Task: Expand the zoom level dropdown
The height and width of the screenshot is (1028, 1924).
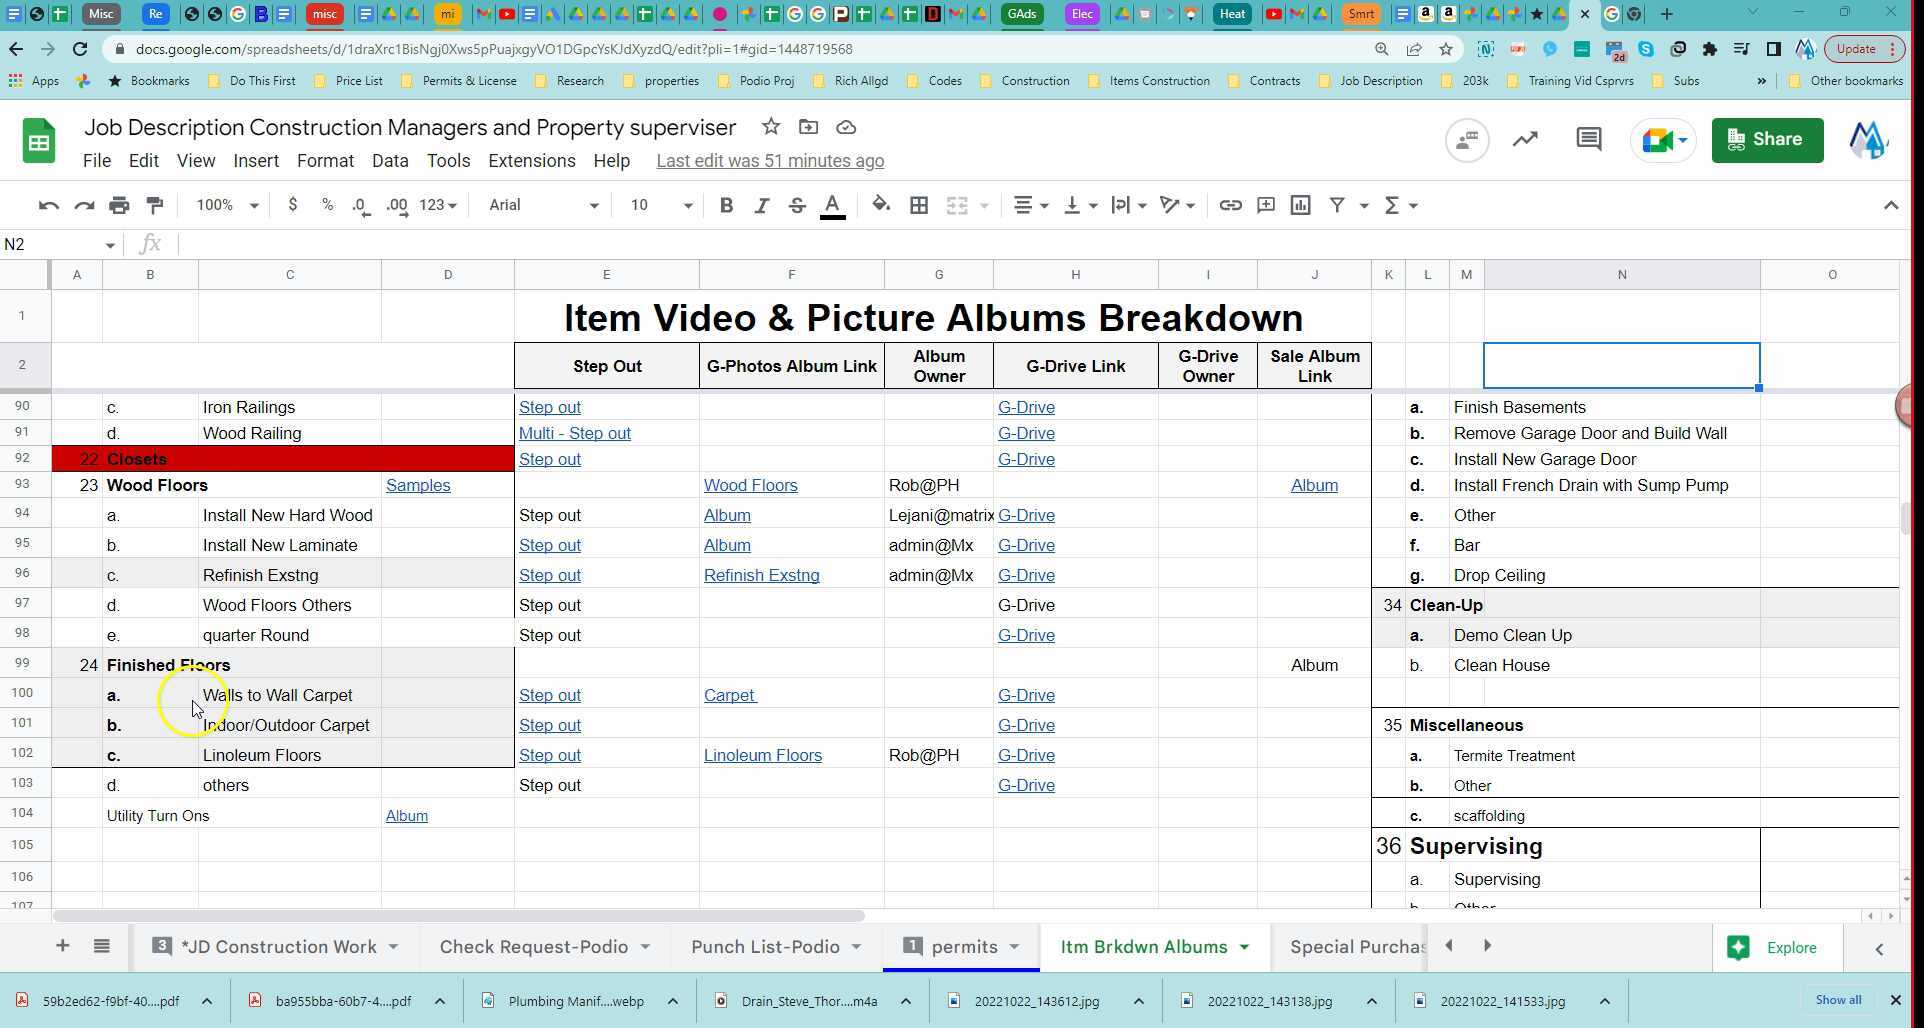Action: 227,205
